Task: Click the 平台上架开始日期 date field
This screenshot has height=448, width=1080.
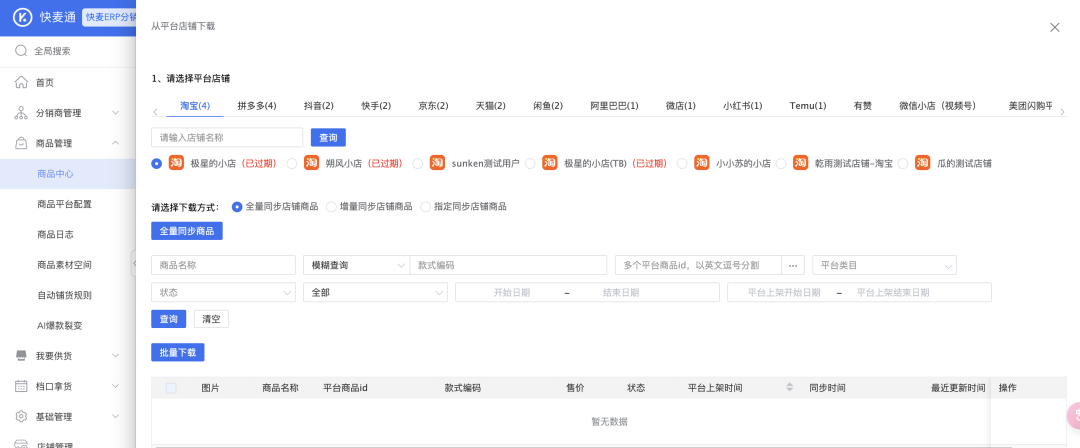Action: pyautogui.click(x=784, y=292)
